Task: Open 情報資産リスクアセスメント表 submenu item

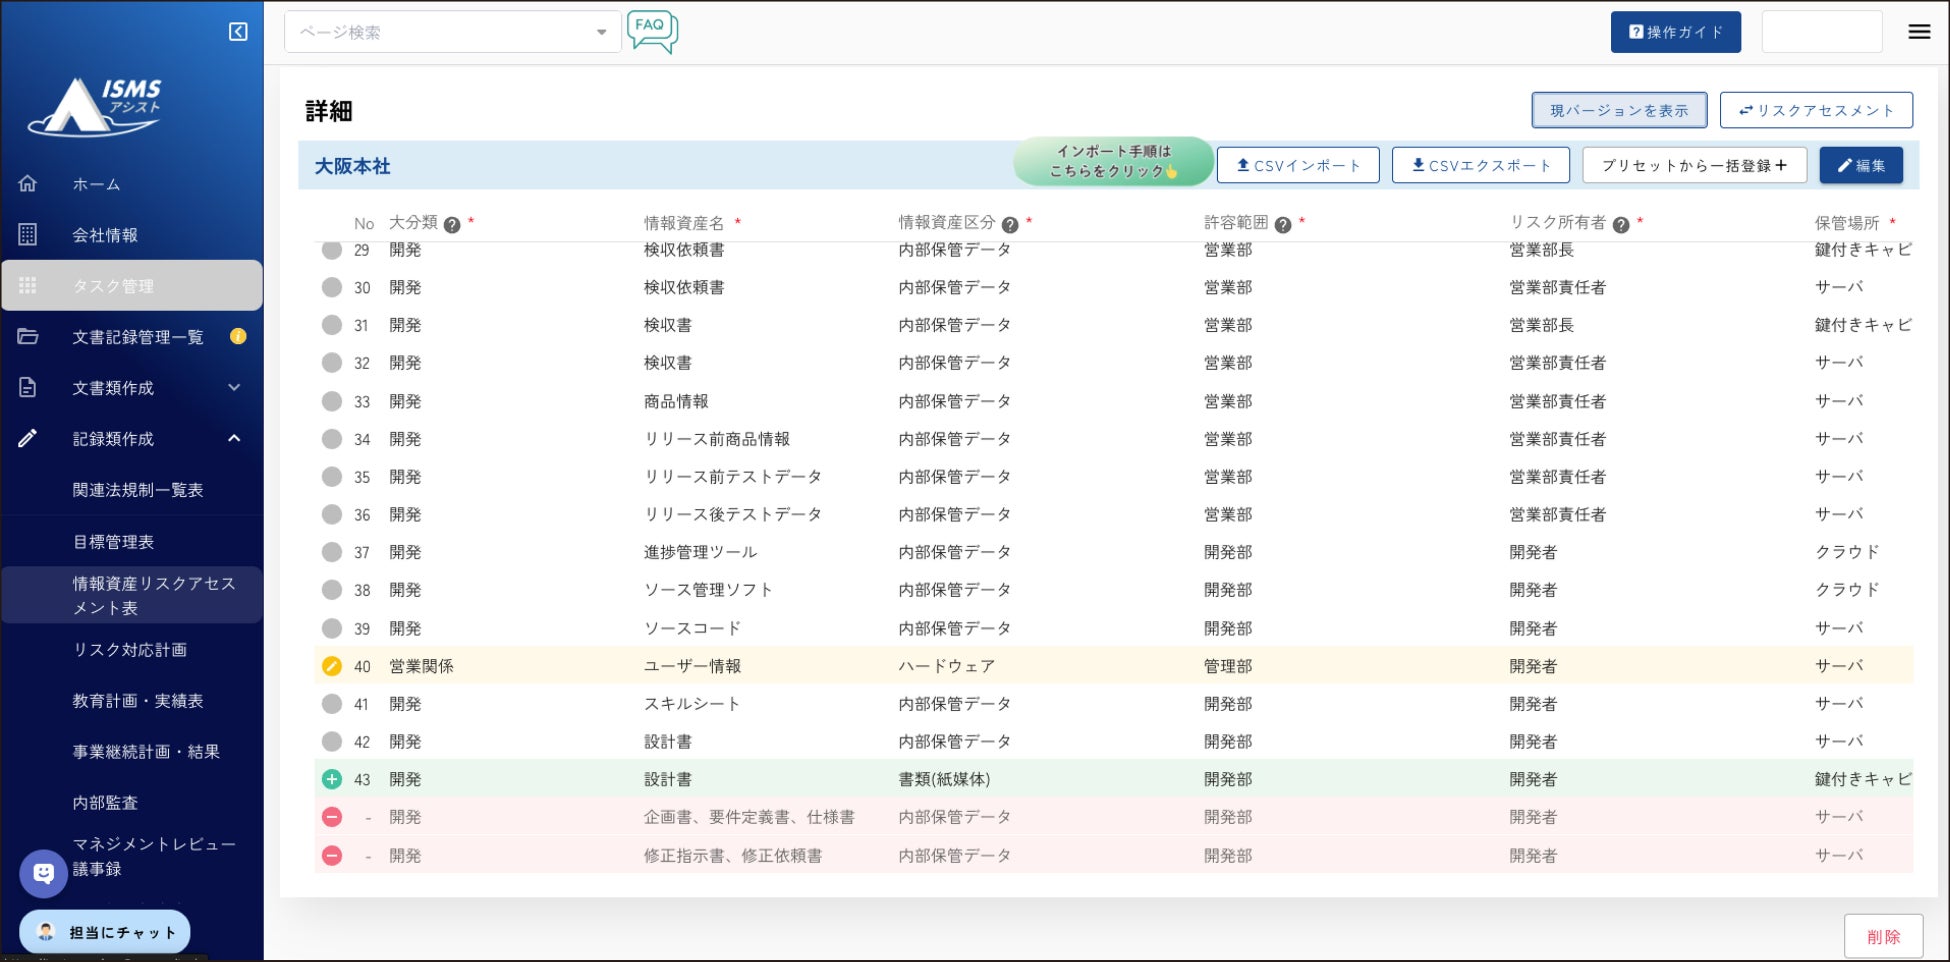Action: (x=132, y=595)
